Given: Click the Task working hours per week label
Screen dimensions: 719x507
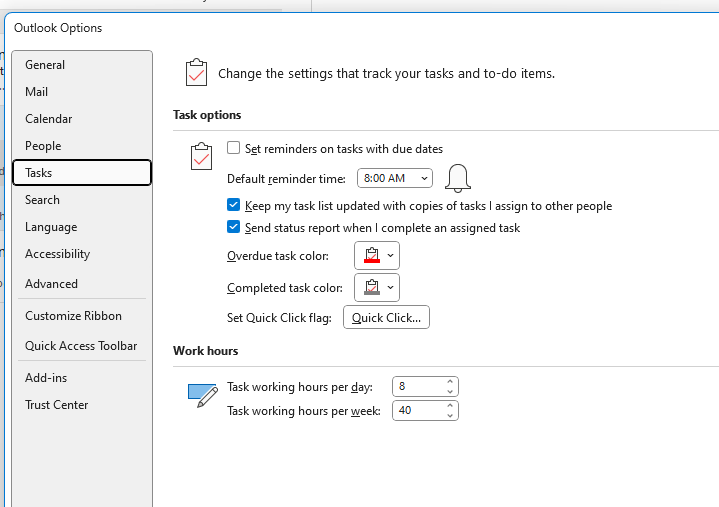Looking at the screenshot, I should tap(304, 411).
